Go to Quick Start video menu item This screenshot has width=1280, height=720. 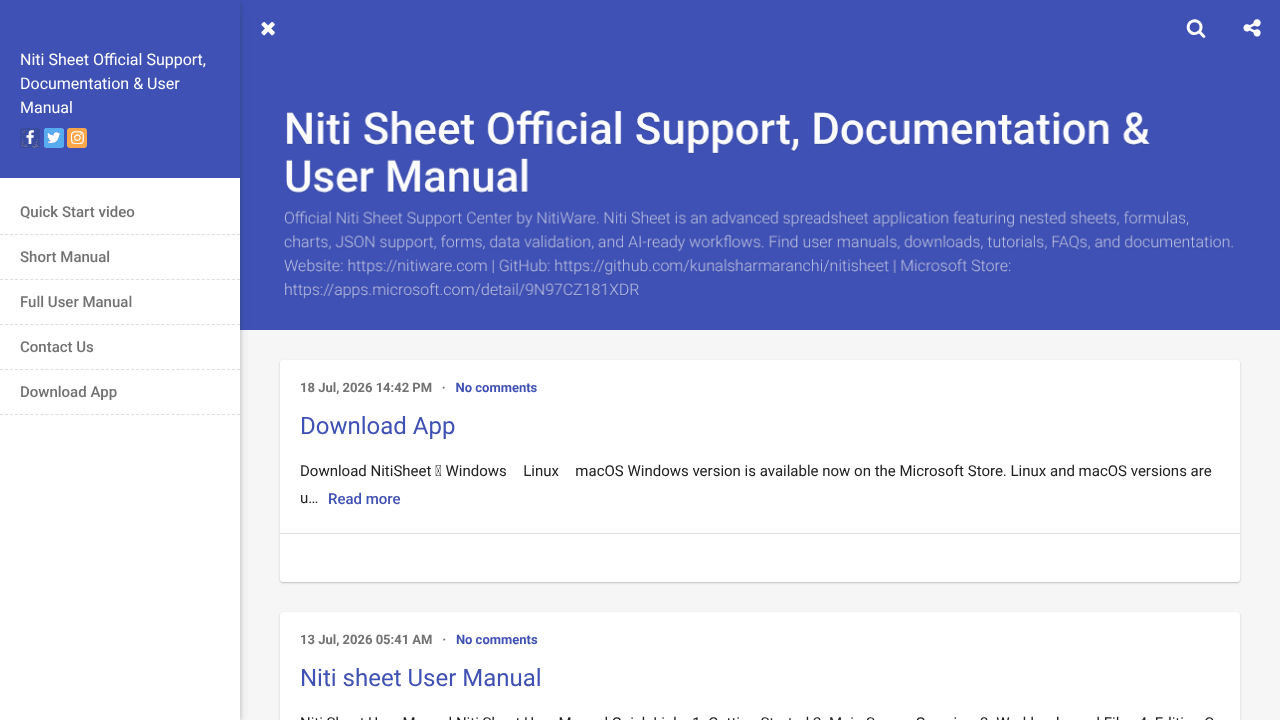pyautogui.click(x=120, y=212)
